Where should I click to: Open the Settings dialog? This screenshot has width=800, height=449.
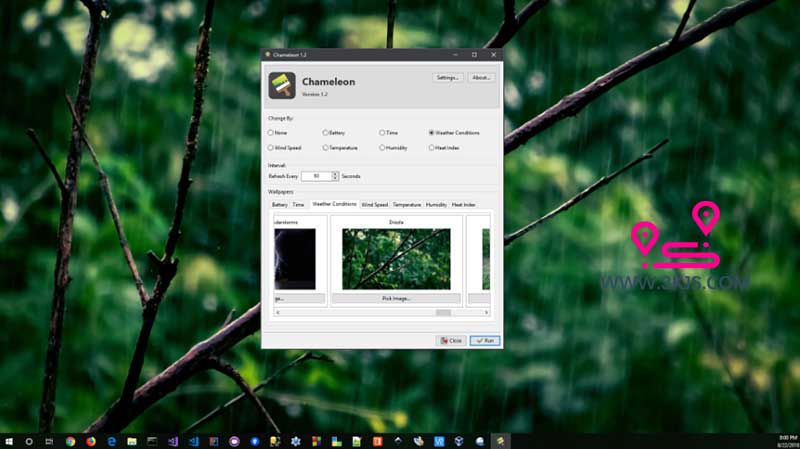click(x=447, y=77)
